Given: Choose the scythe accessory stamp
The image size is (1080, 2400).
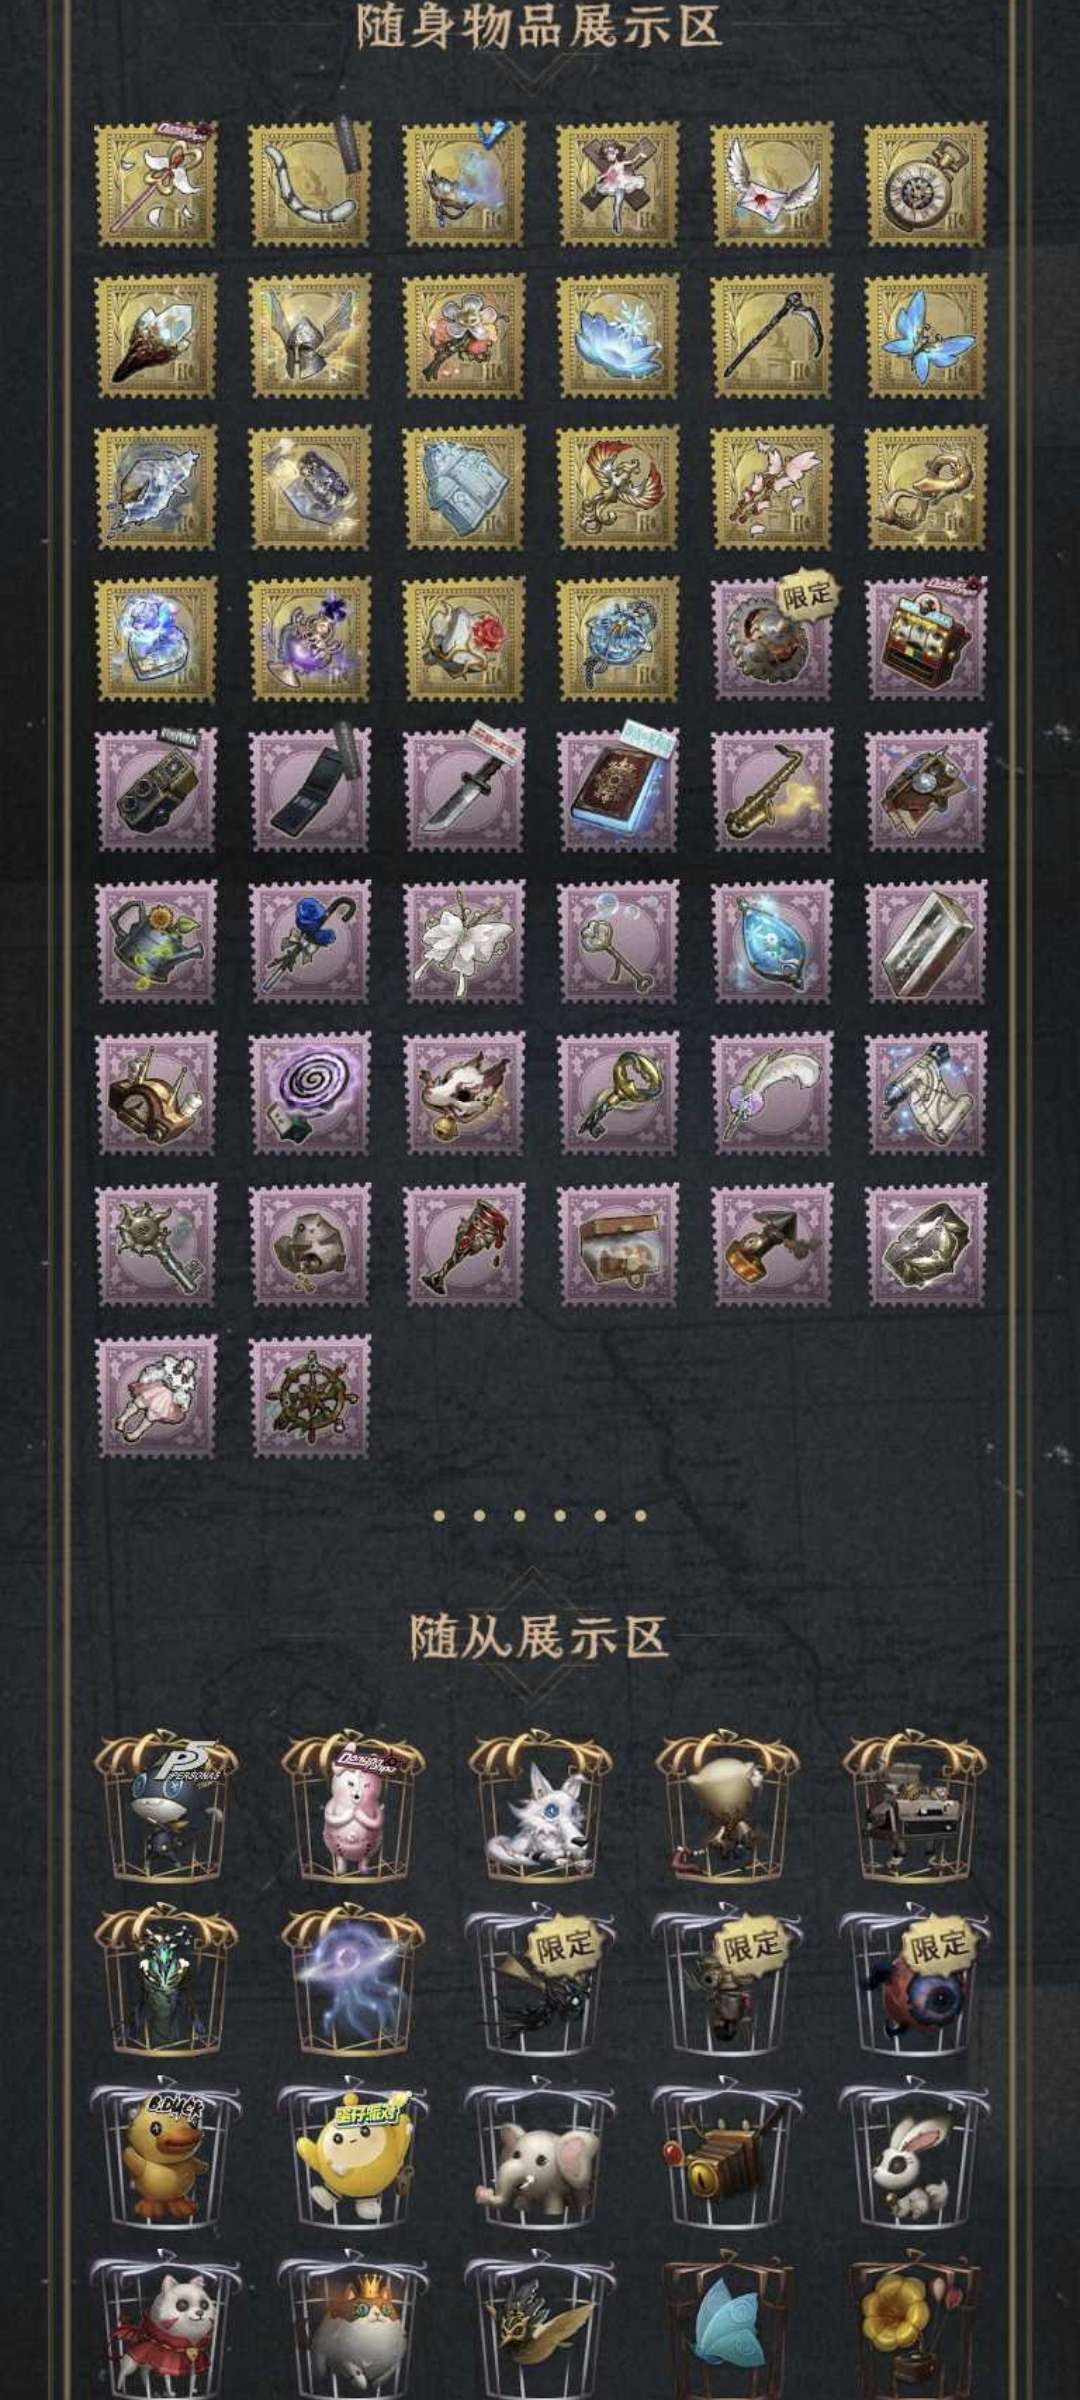Looking at the screenshot, I should [771, 336].
